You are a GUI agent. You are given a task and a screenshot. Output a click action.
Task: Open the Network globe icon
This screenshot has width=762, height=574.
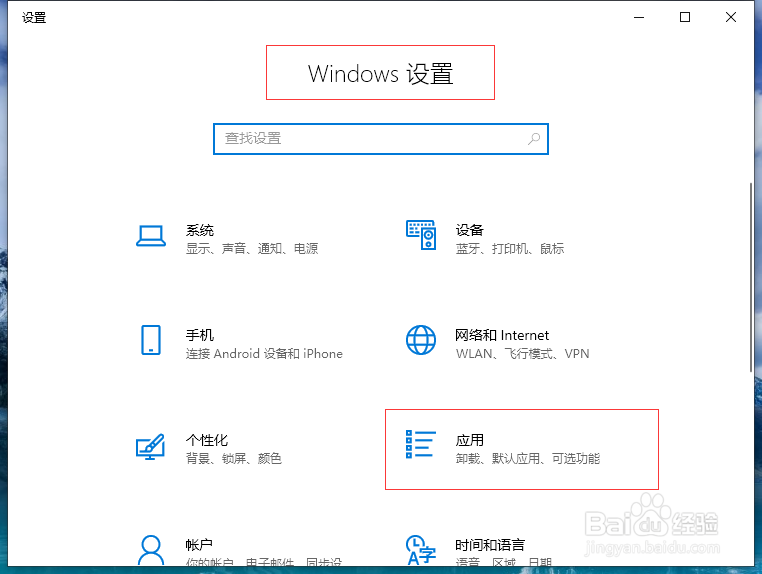[421, 340]
